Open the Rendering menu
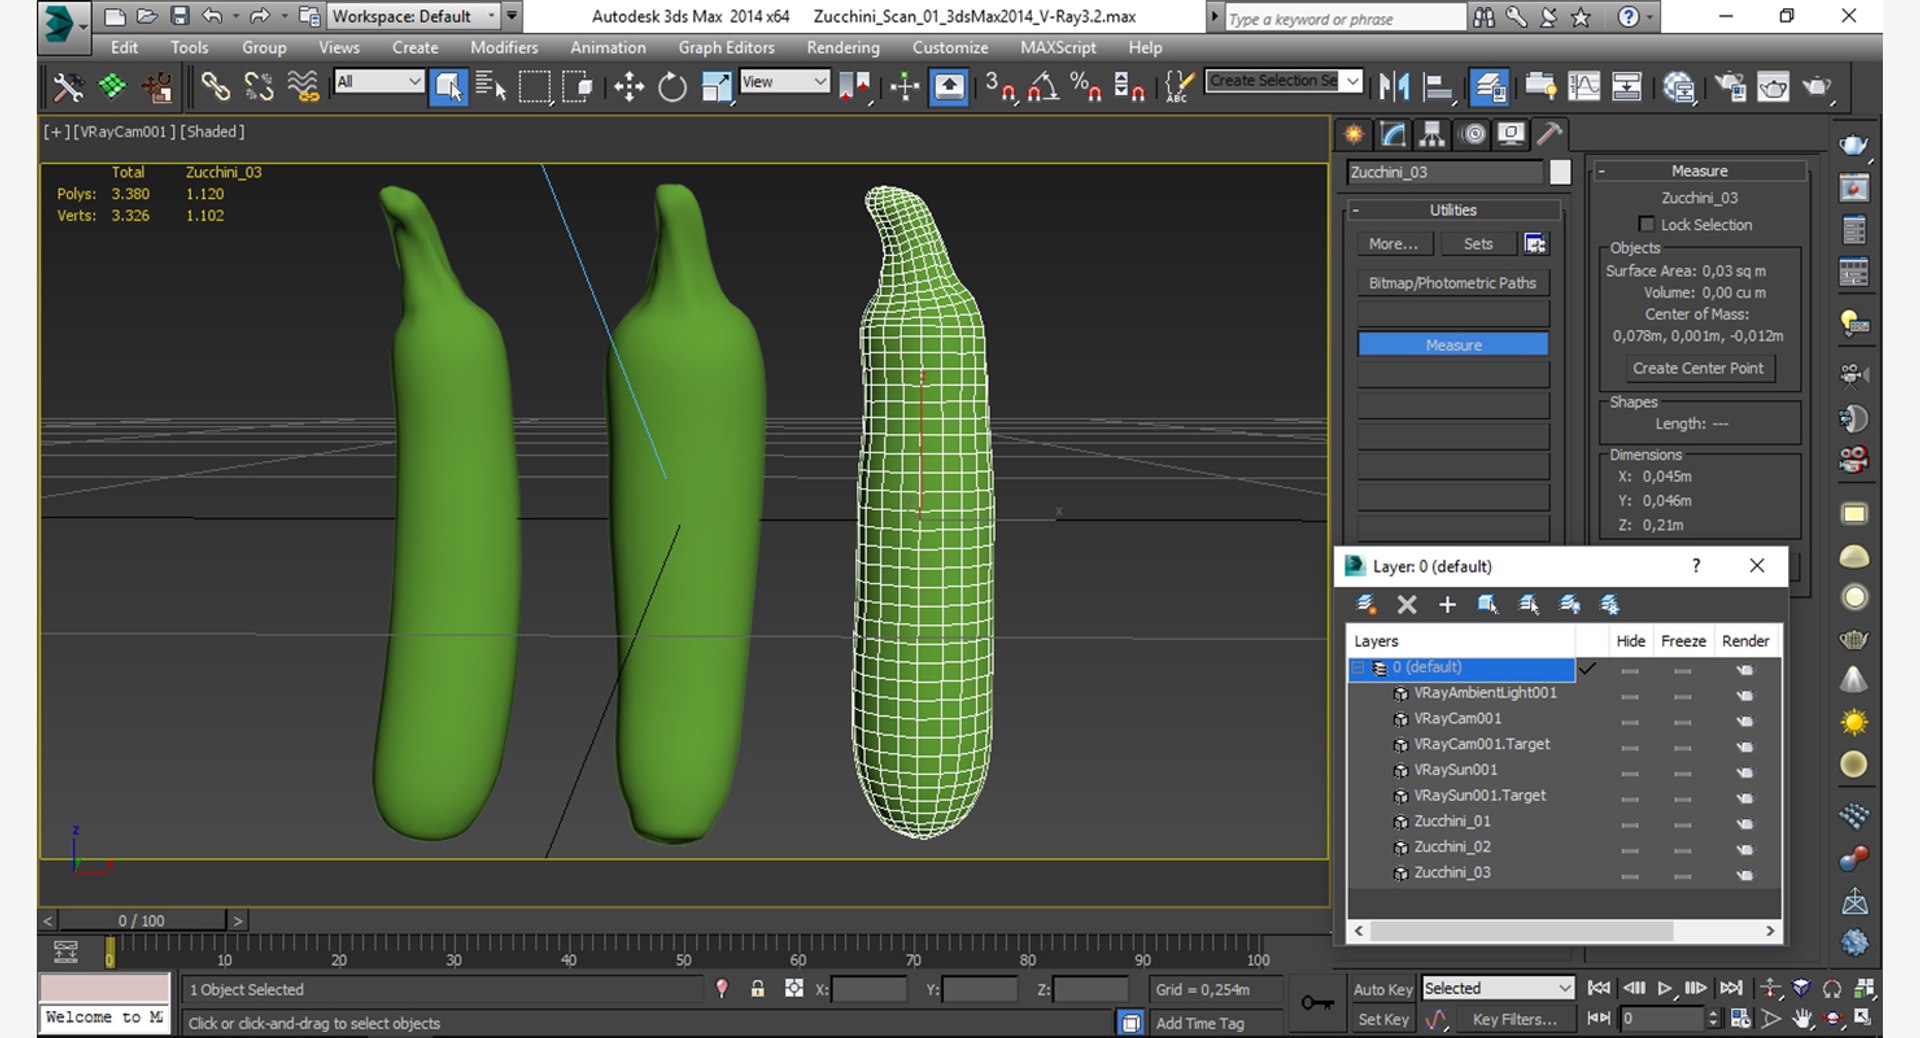The width and height of the screenshot is (1920, 1038). pyautogui.click(x=843, y=47)
